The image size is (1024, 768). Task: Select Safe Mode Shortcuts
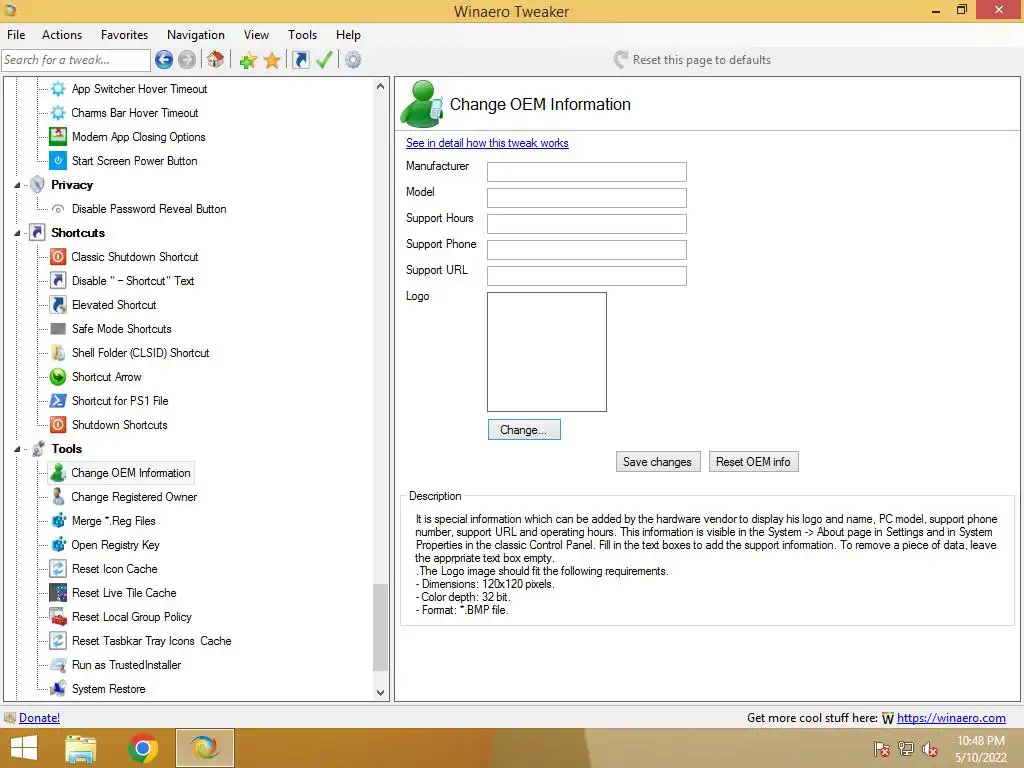[x=121, y=328]
